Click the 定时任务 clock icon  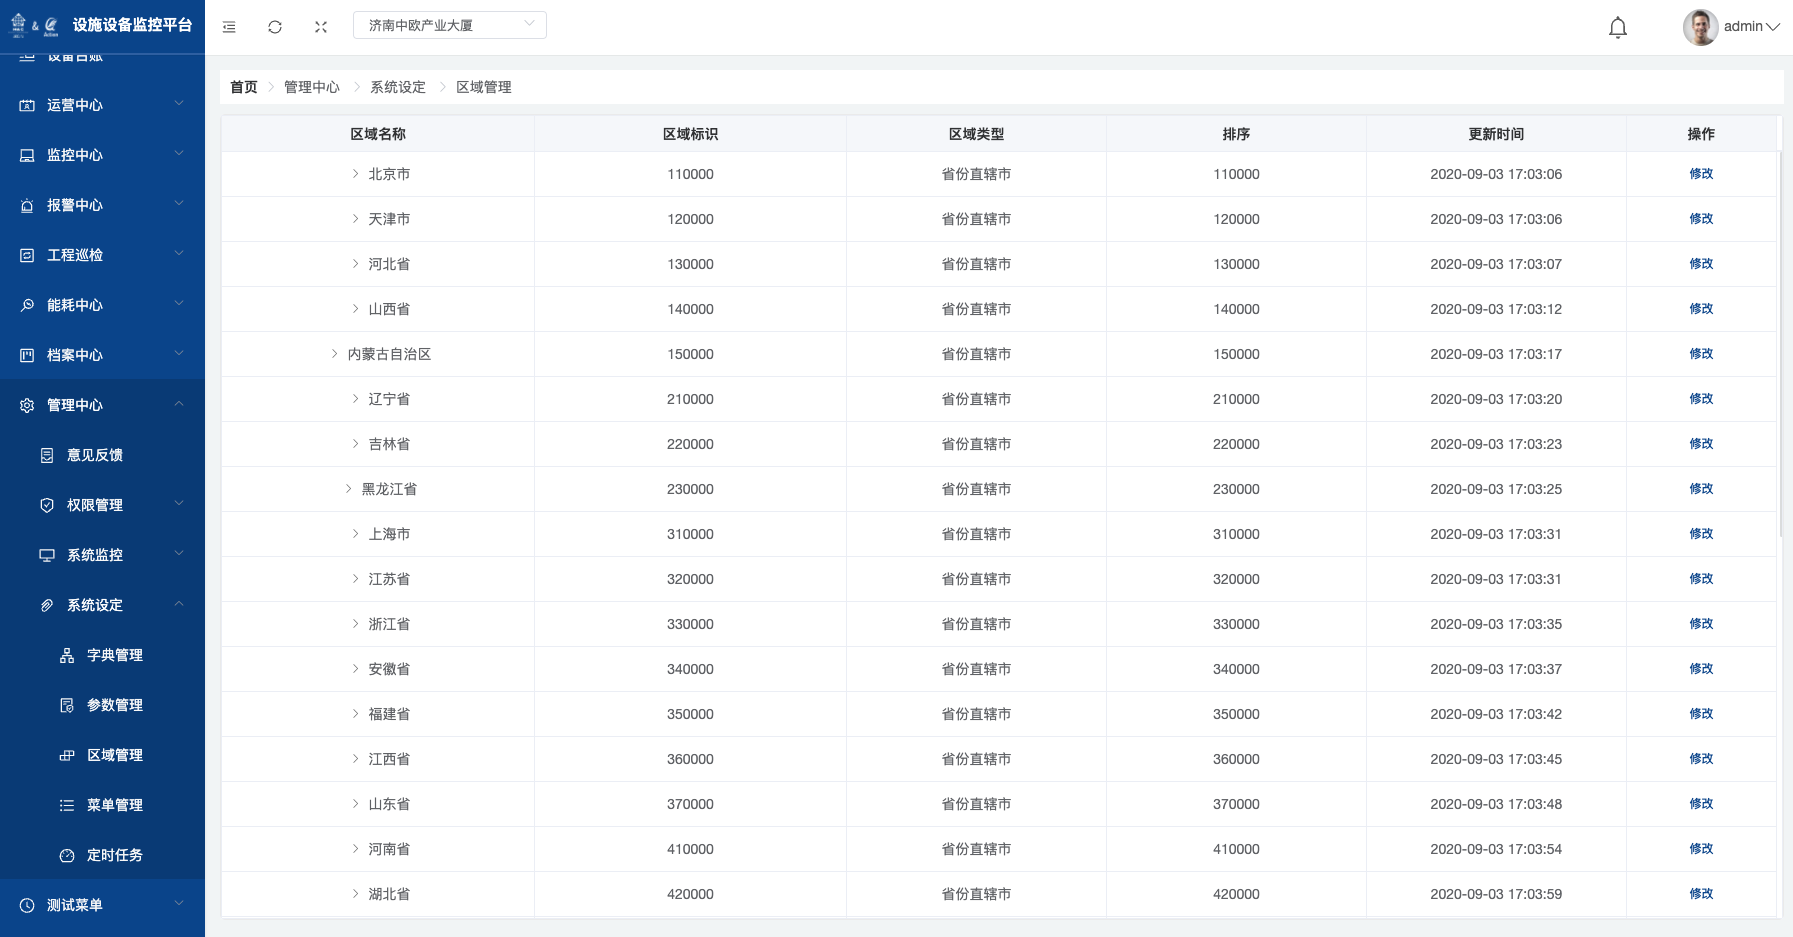pyautogui.click(x=67, y=855)
